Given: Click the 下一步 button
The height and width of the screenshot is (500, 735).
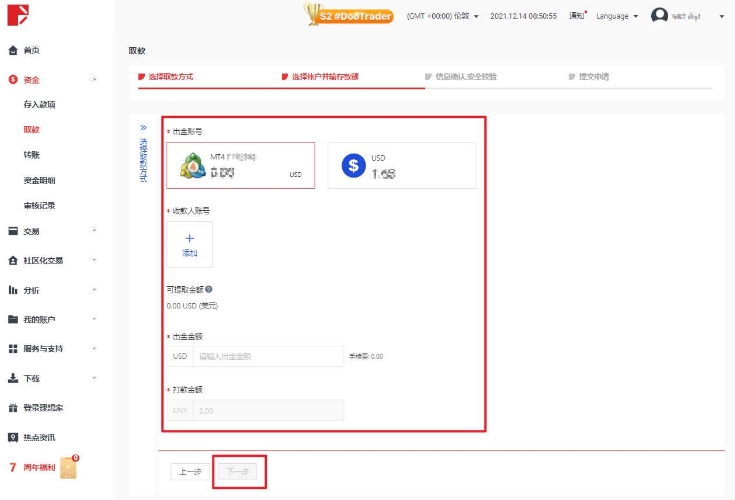Looking at the screenshot, I should 239,471.
